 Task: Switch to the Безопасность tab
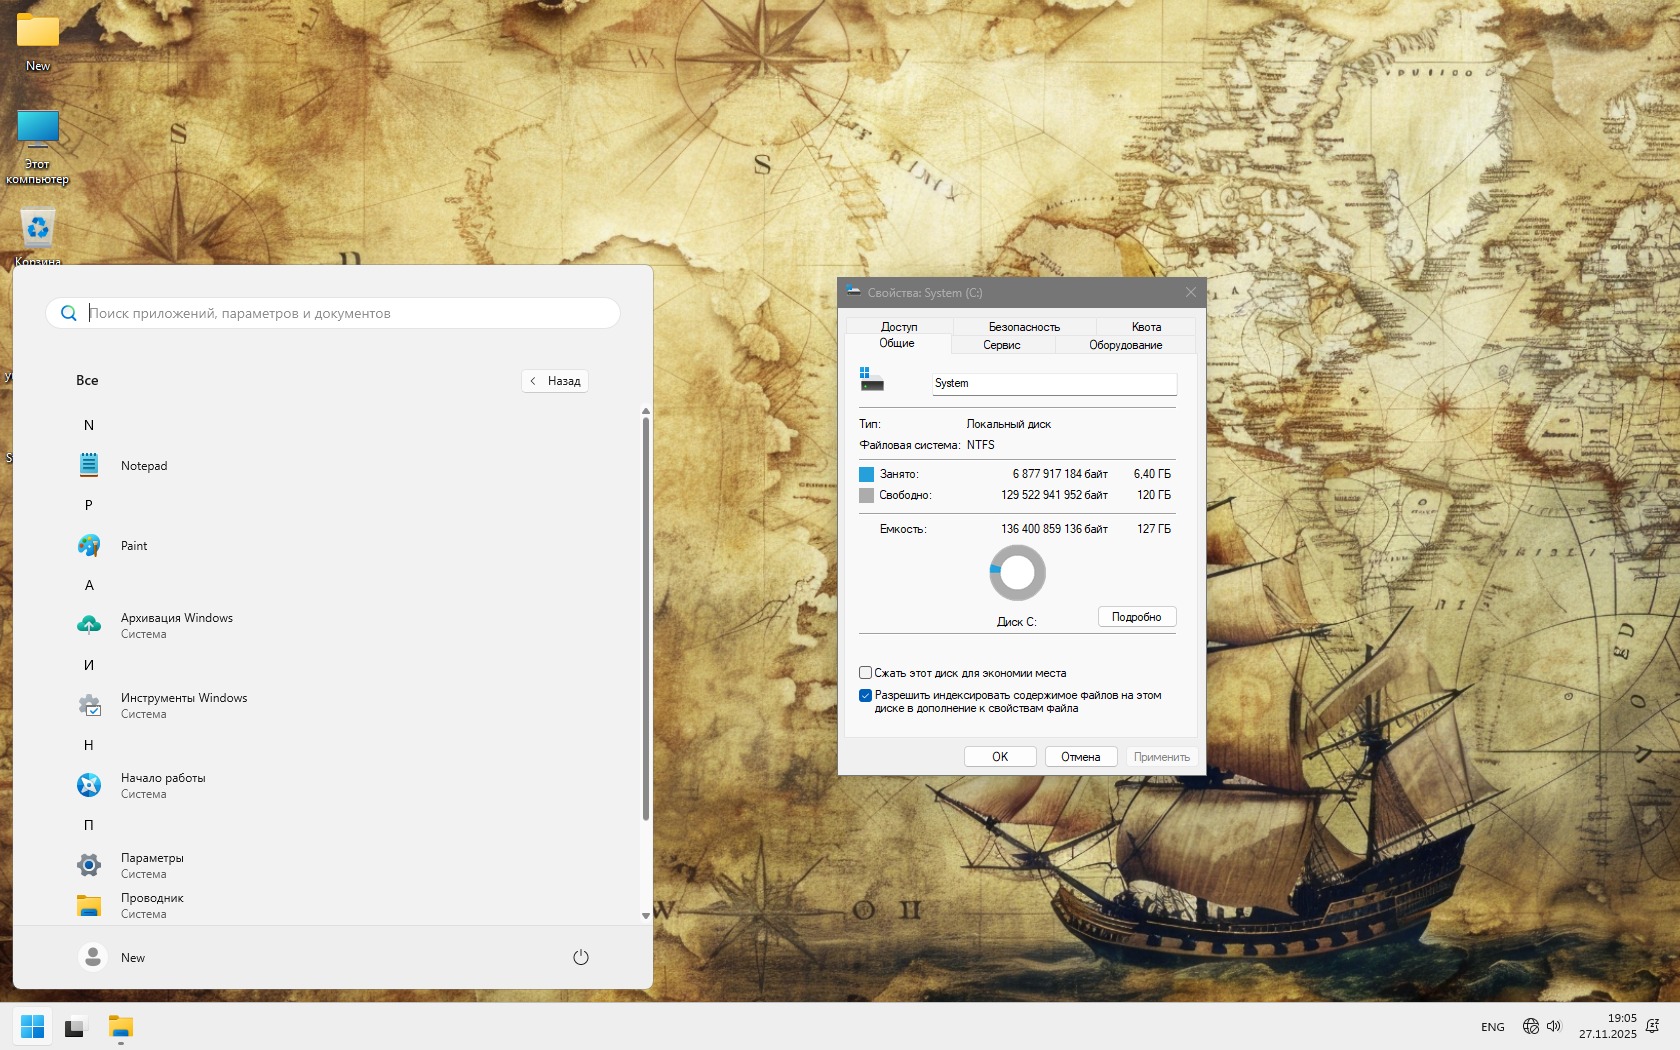click(x=1023, y=327)
